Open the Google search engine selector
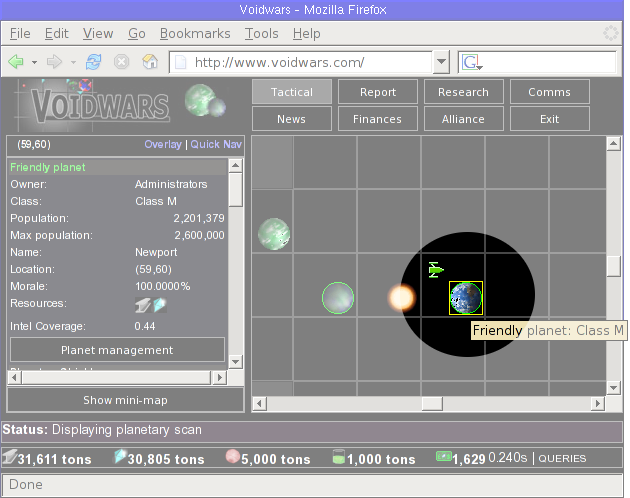The height and width of the screenshot is (498, 630). pos(472,63)
